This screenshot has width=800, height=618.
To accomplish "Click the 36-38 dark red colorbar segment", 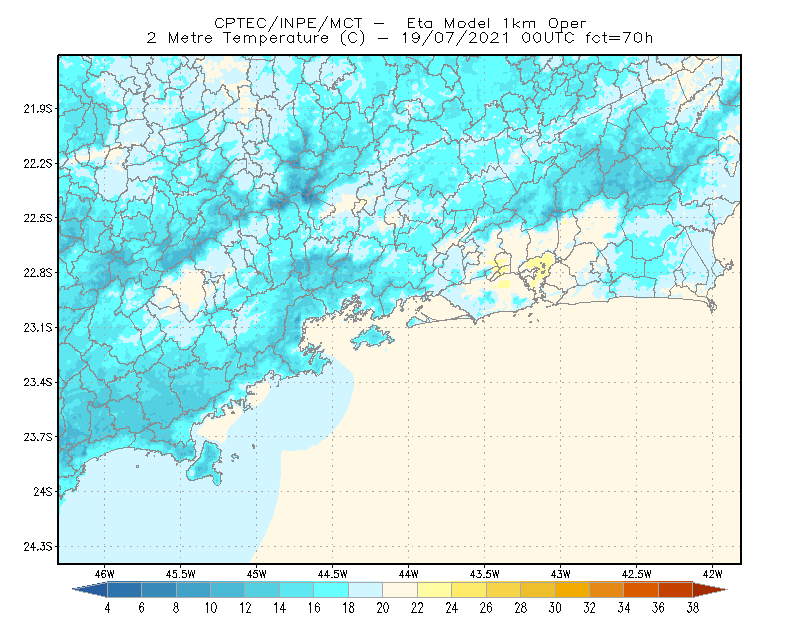I will [x=676, y=590].
